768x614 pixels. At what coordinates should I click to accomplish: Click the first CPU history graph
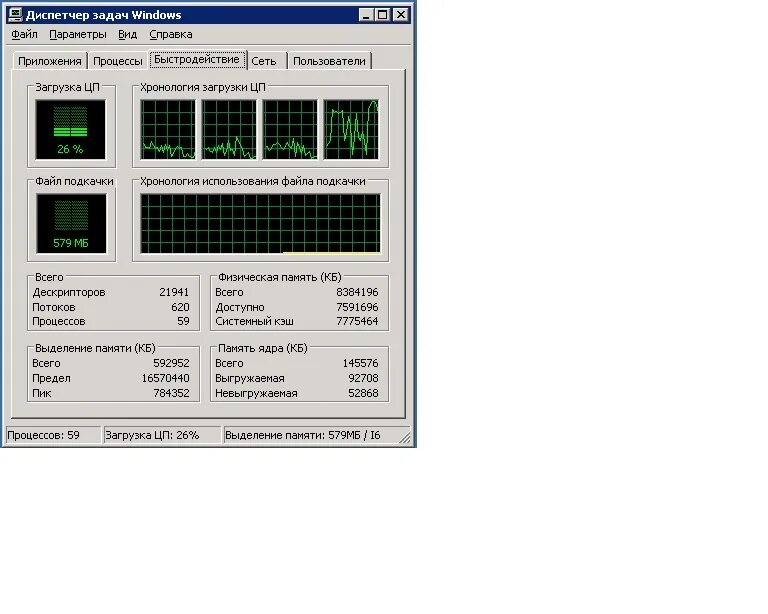point(168,130)
